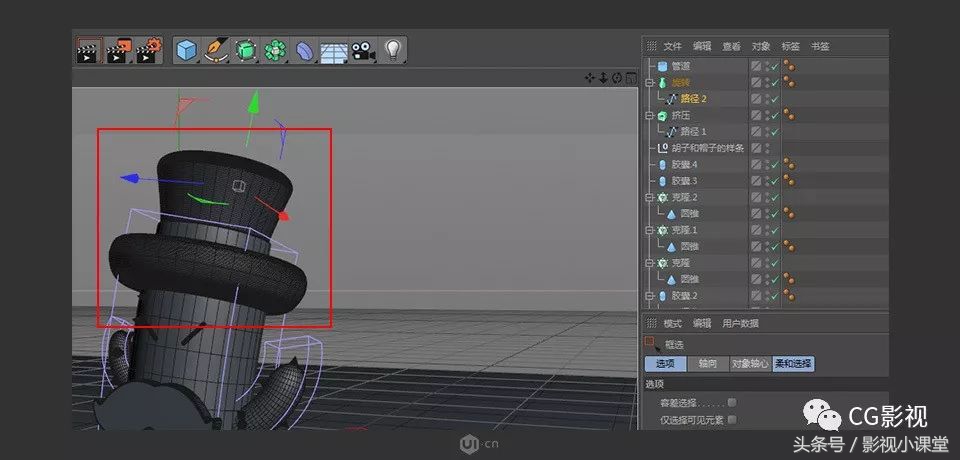
Task: Select the Cube primitive tool
Action: [x=187, y=50]
